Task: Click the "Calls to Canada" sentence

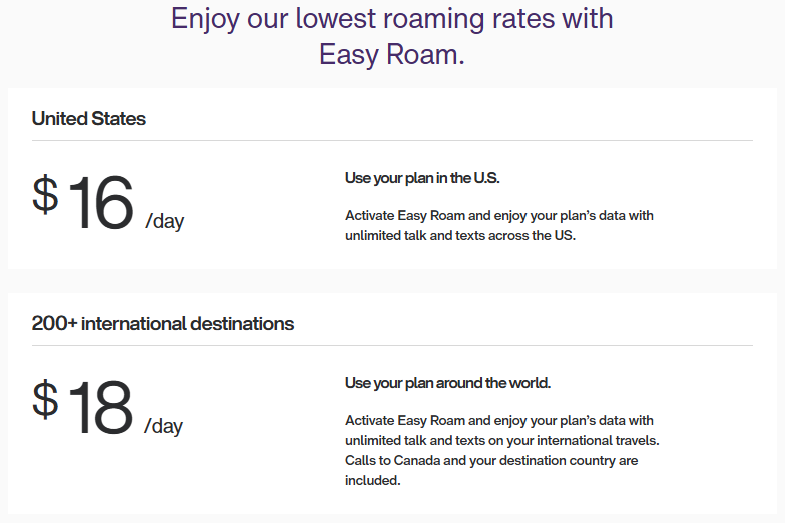Action: [x=491, y=461]
